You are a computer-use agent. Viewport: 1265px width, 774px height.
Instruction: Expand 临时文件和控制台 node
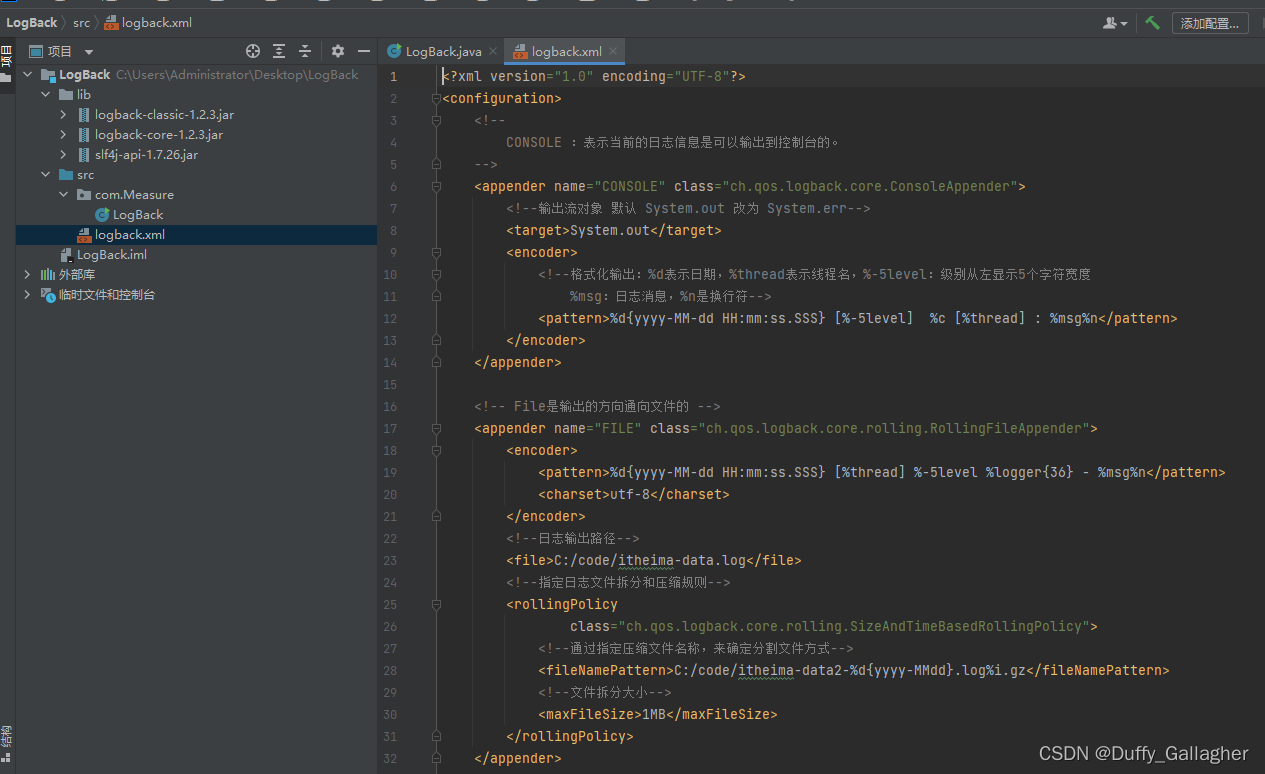tap(27, 294)
